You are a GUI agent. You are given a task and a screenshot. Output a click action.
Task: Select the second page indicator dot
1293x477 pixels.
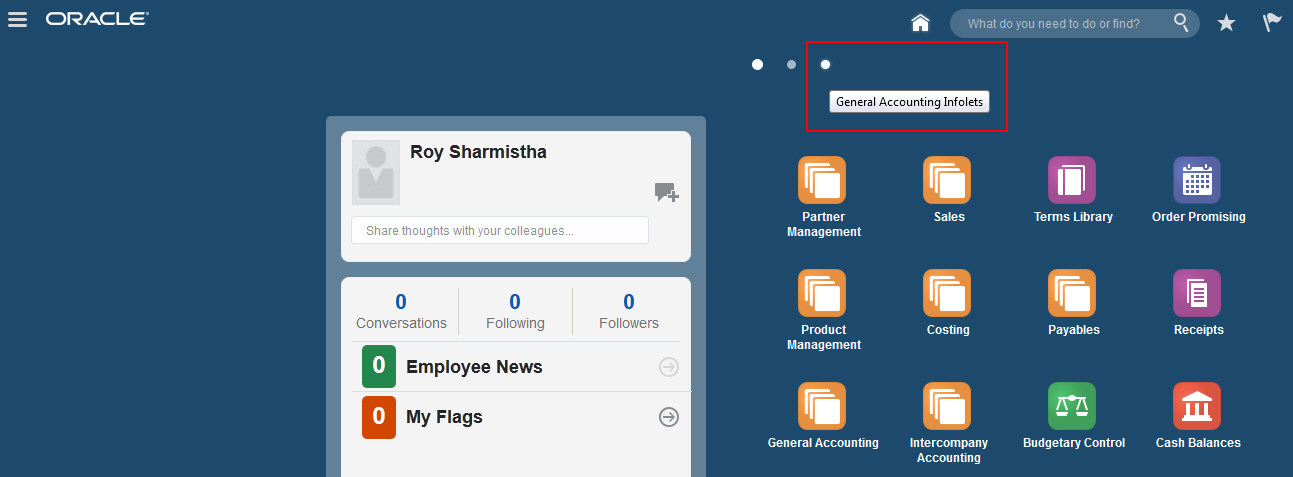click(791, 65)
